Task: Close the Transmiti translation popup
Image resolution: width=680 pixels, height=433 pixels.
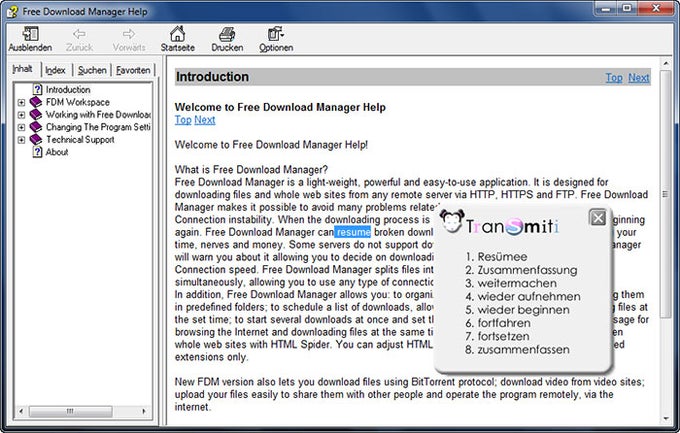Action: pos(598,217)
